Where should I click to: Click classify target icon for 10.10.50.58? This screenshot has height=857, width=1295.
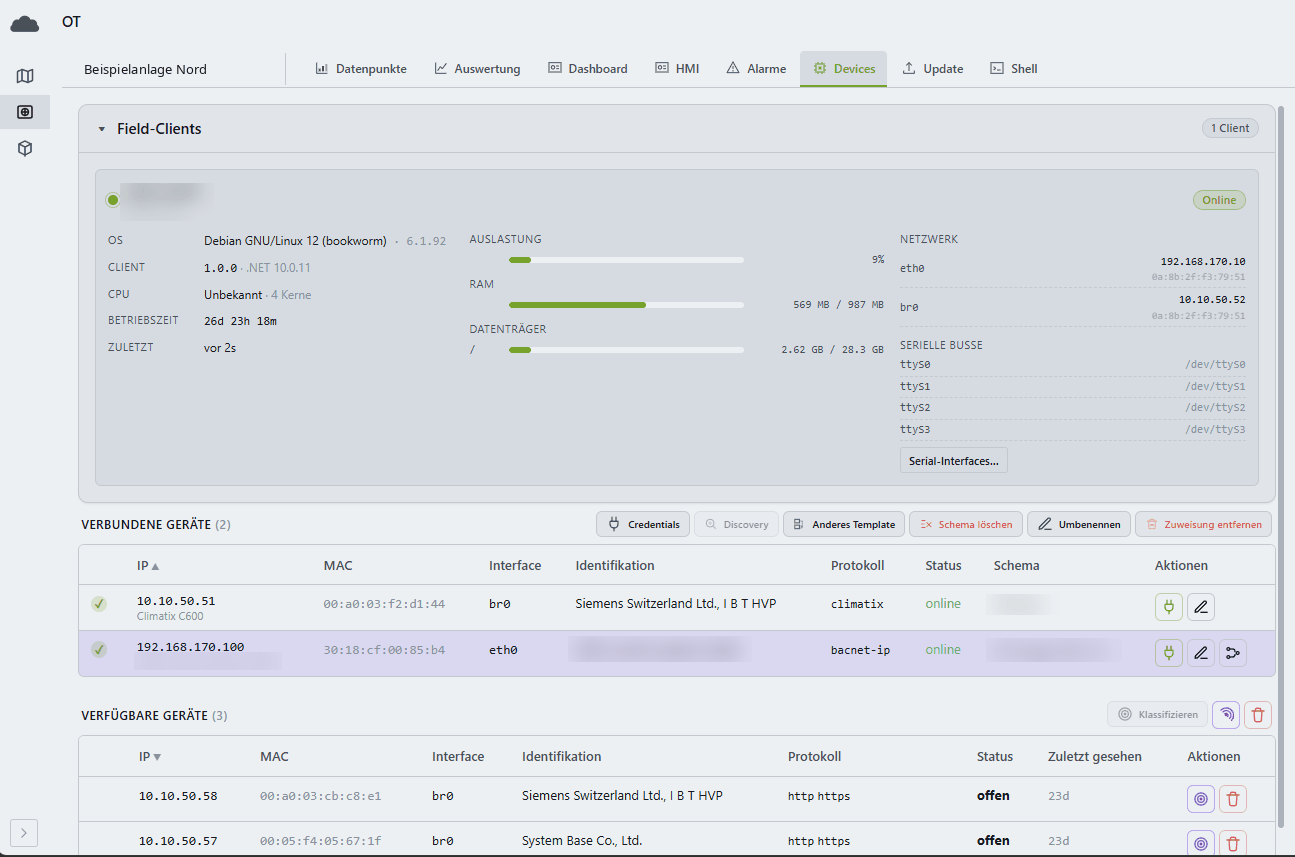(1201, 798)
